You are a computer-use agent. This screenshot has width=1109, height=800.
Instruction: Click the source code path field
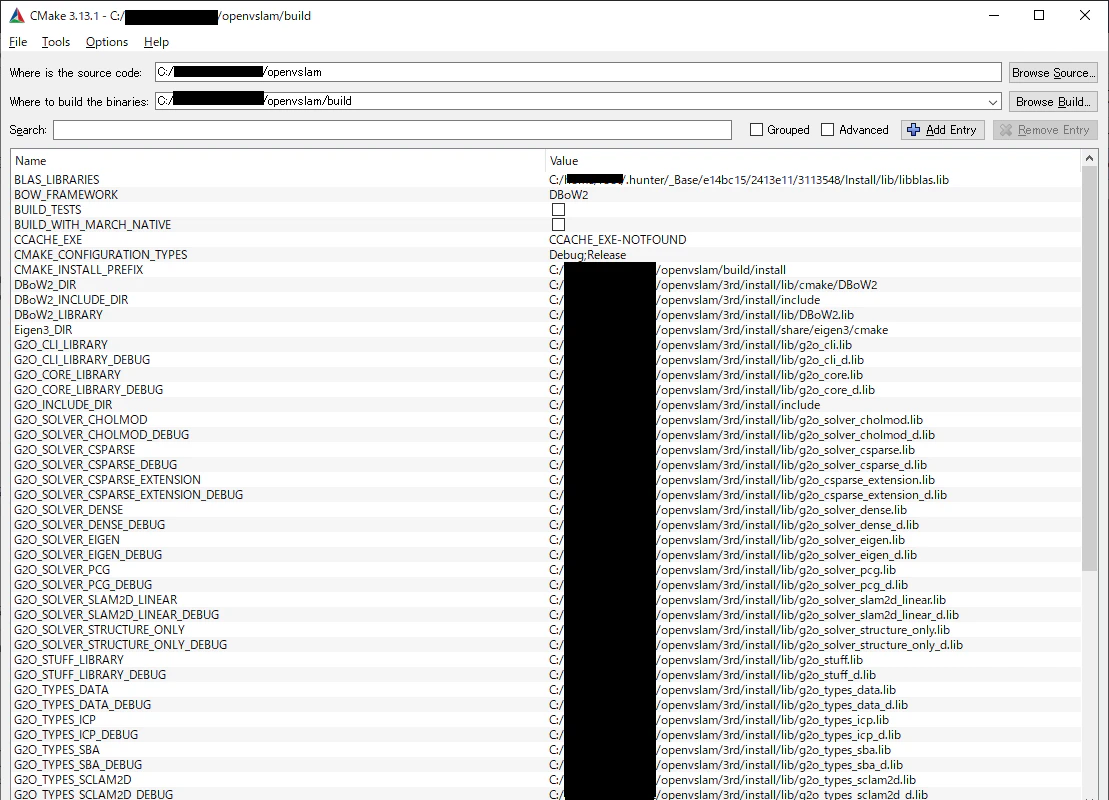click(x=578, y=72)
